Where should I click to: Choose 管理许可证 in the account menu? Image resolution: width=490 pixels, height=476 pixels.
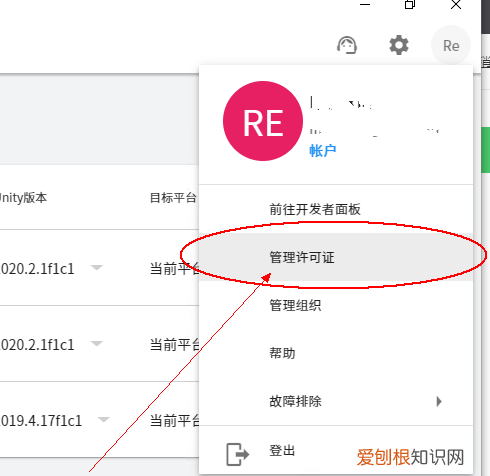pyautogui.click(x=336, y=257)
